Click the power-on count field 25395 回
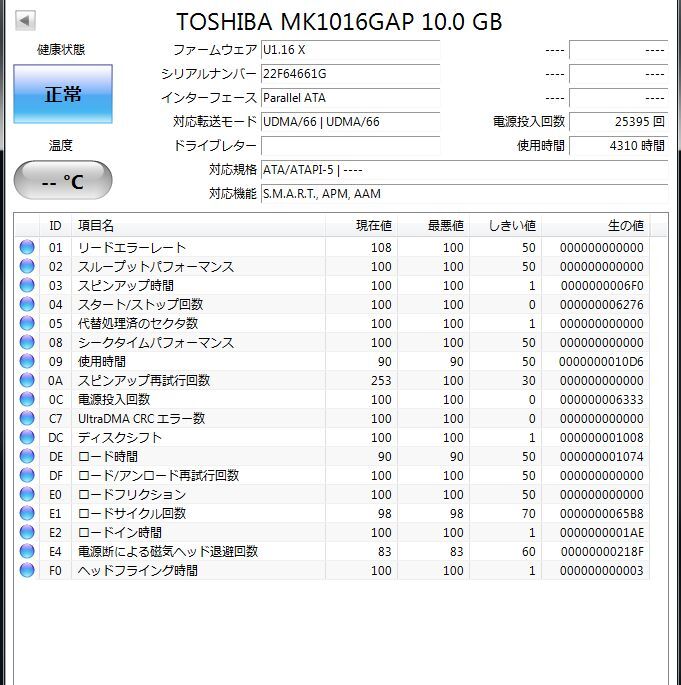Screen dimensions: 681x685 click(x=619, y=121)
